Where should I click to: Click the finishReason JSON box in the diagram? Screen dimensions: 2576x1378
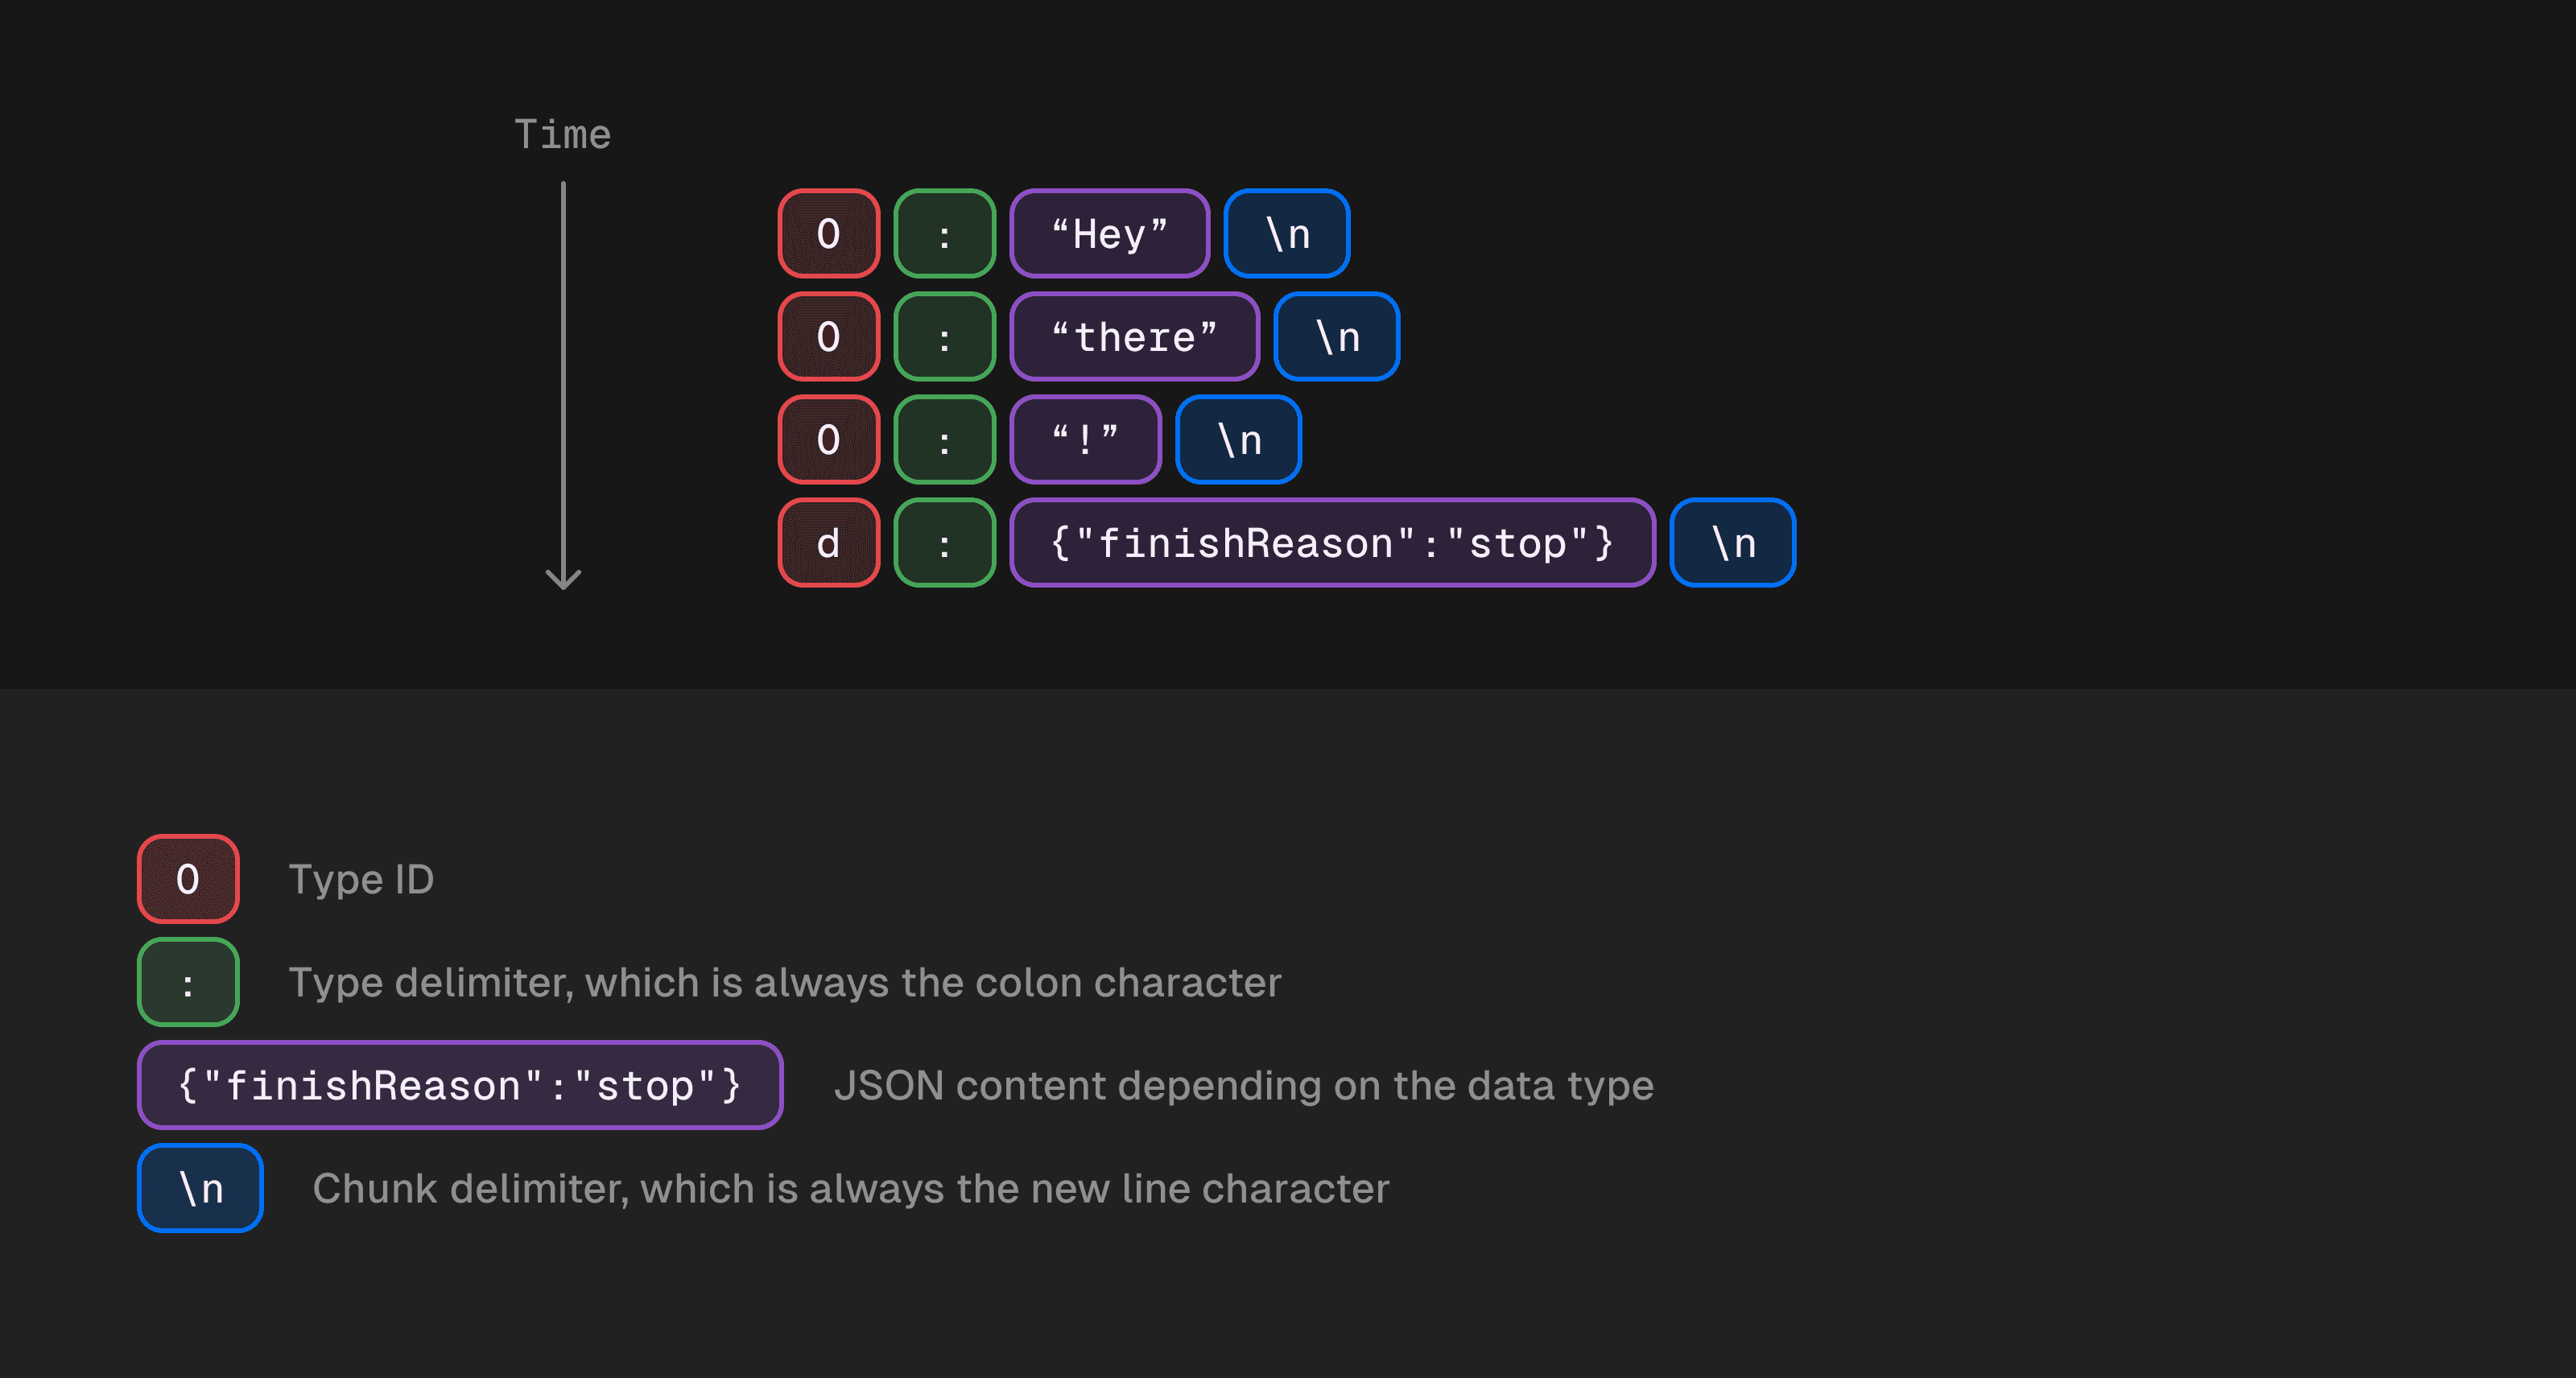pos(1332,543)
